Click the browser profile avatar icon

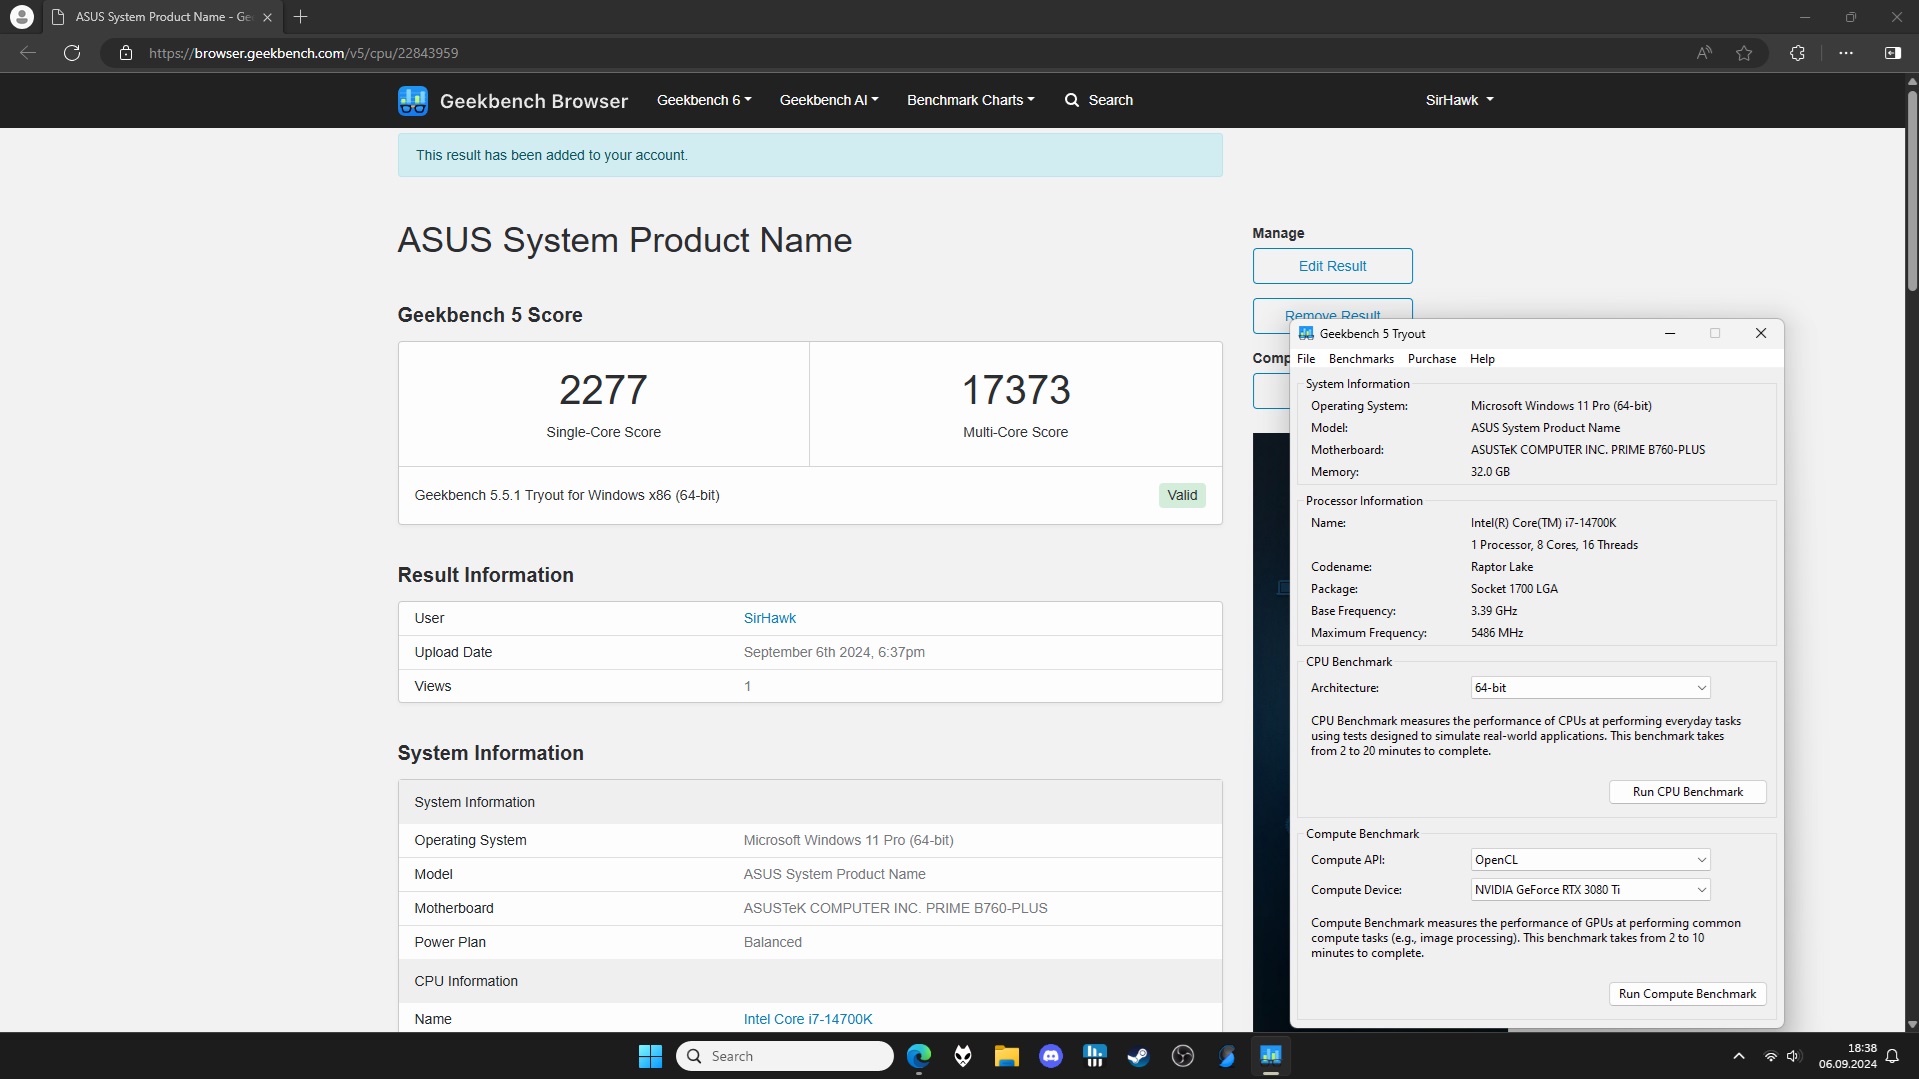coord(21,17)
